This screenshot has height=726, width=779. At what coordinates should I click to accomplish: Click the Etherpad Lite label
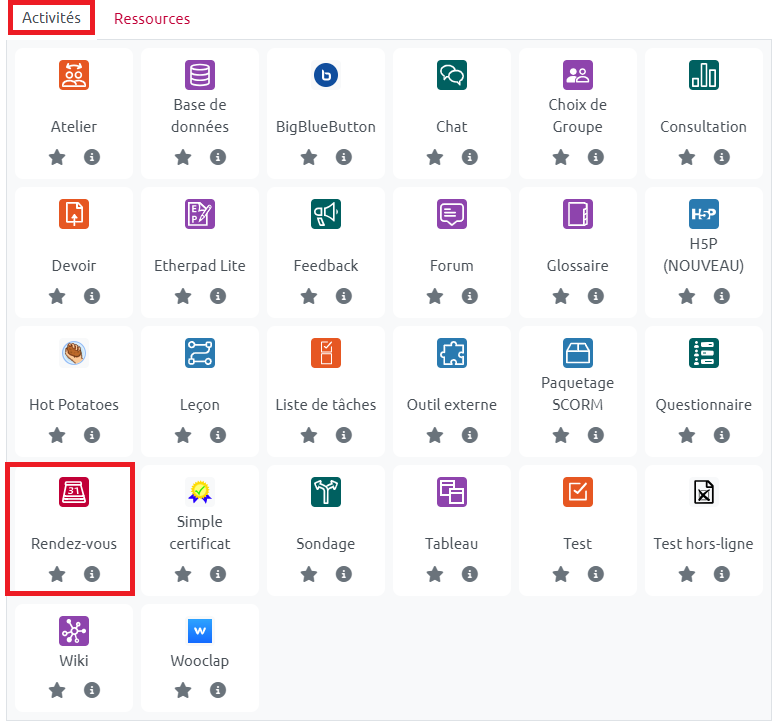pyautogui.click(x=200, y=266)
